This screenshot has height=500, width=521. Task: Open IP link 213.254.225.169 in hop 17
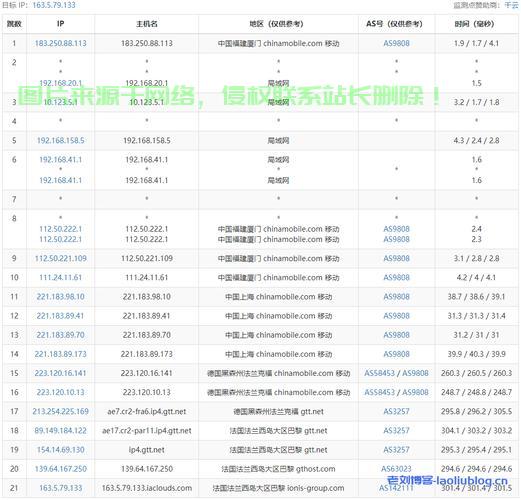click(x=61, y=411)
